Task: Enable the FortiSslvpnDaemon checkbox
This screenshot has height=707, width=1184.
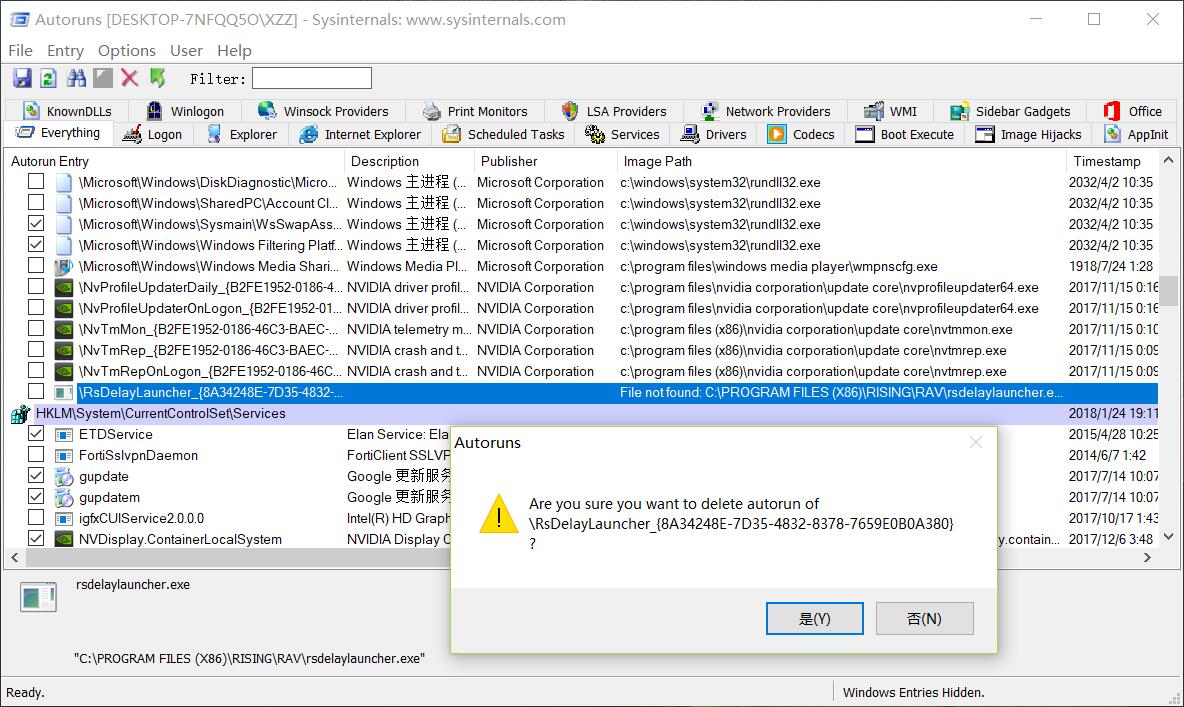Action: click(x=35, y=455)
